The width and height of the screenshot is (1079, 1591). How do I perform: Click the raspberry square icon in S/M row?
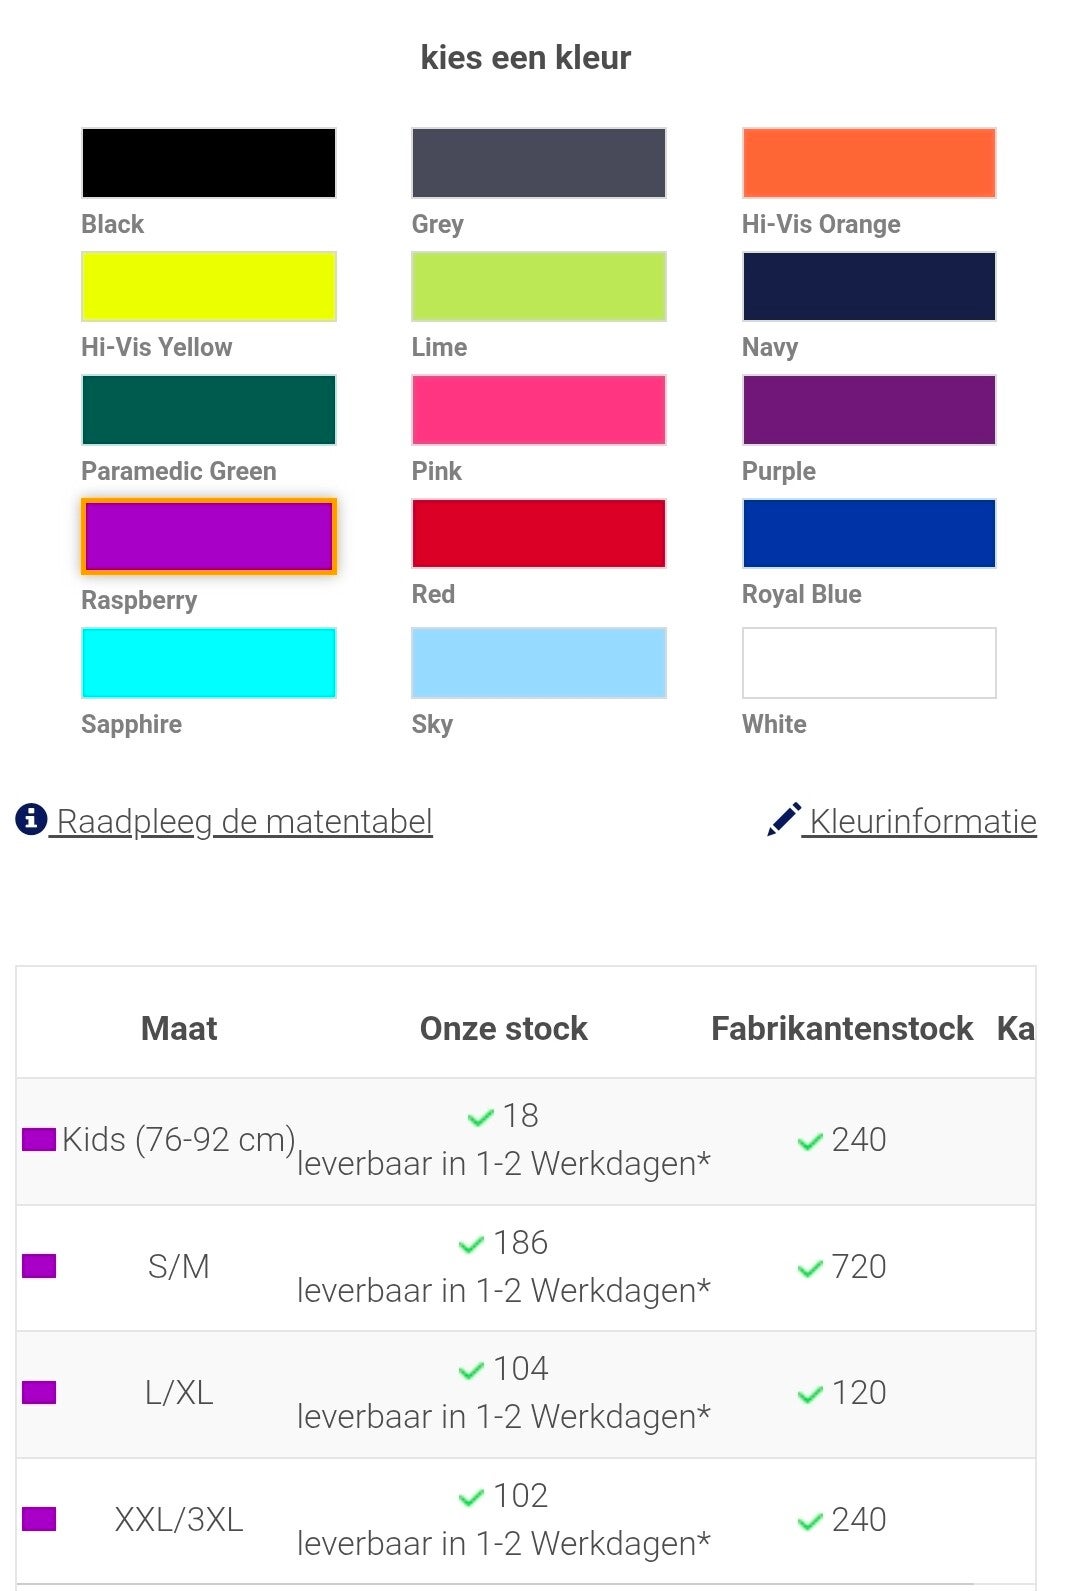click(x=39, y=1266)
